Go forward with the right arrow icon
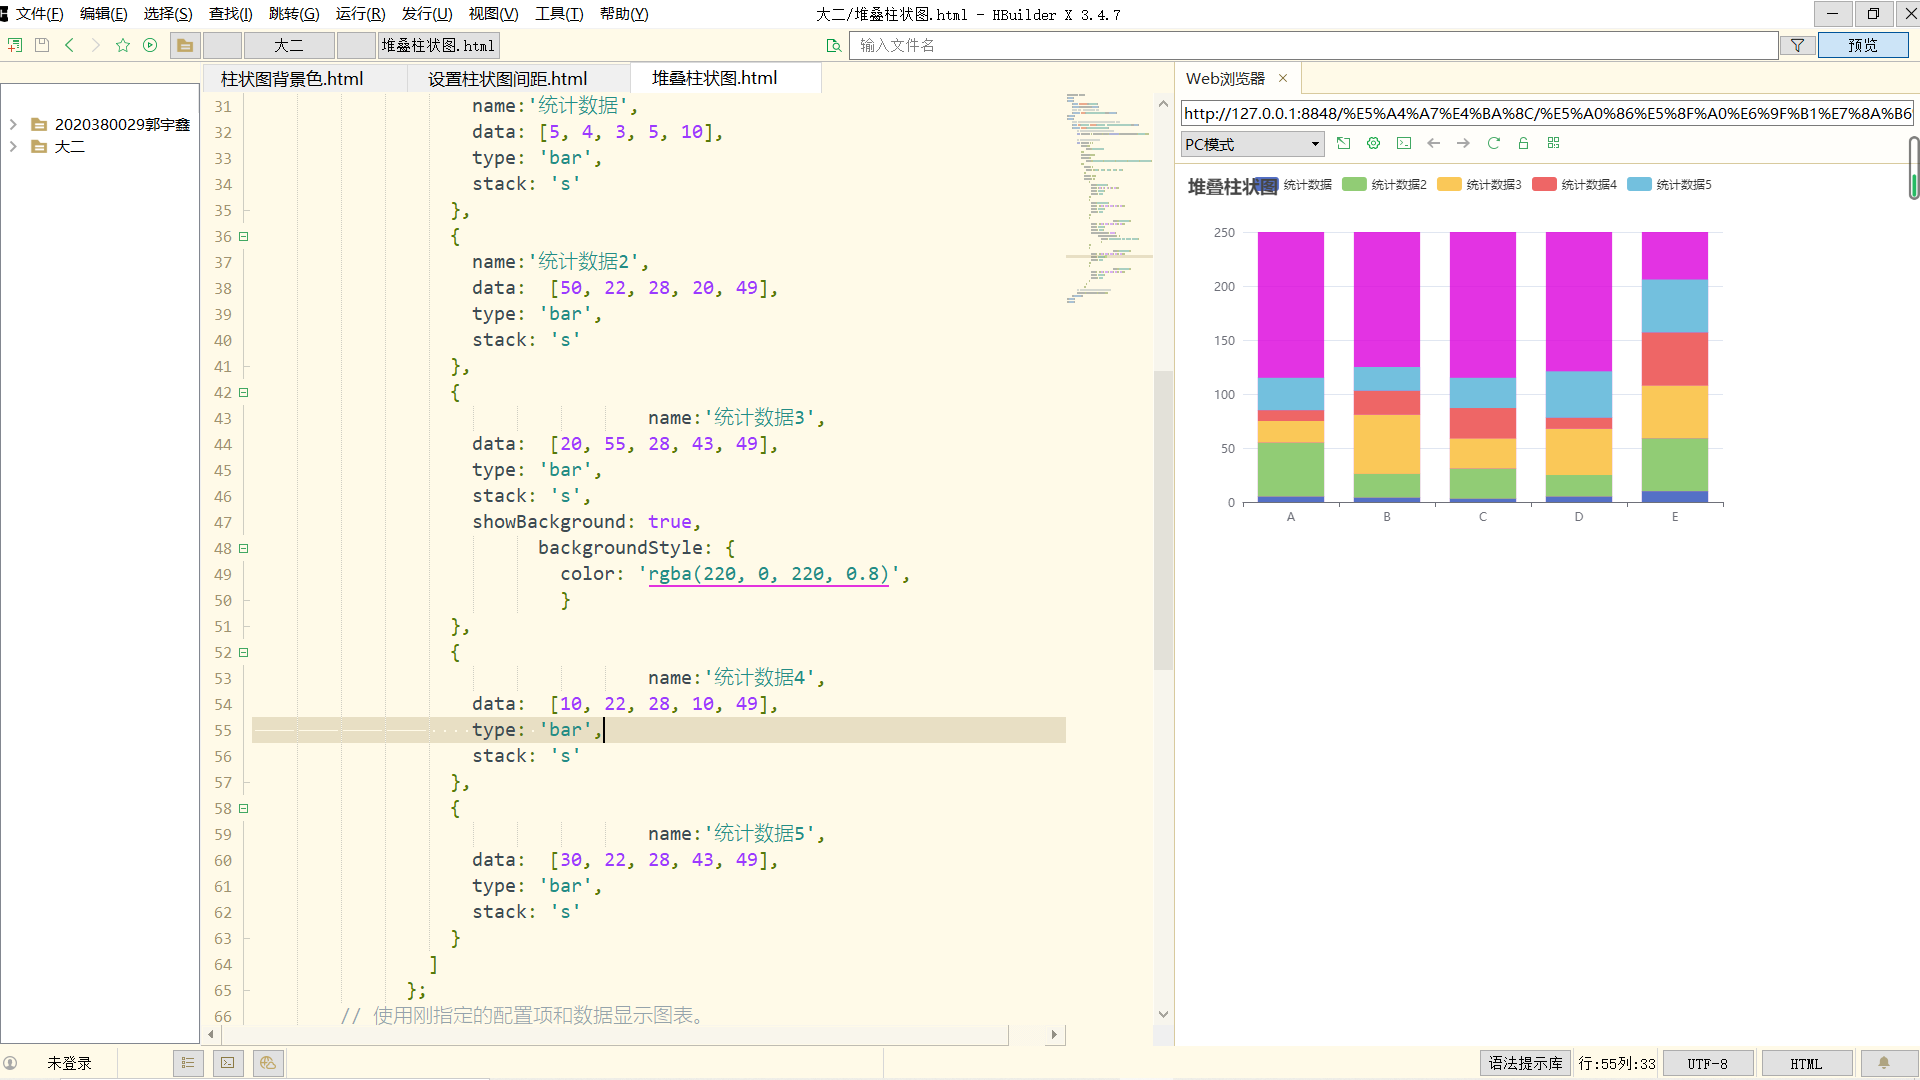This screenshot has width=1920, height=1080. (95, 45)
